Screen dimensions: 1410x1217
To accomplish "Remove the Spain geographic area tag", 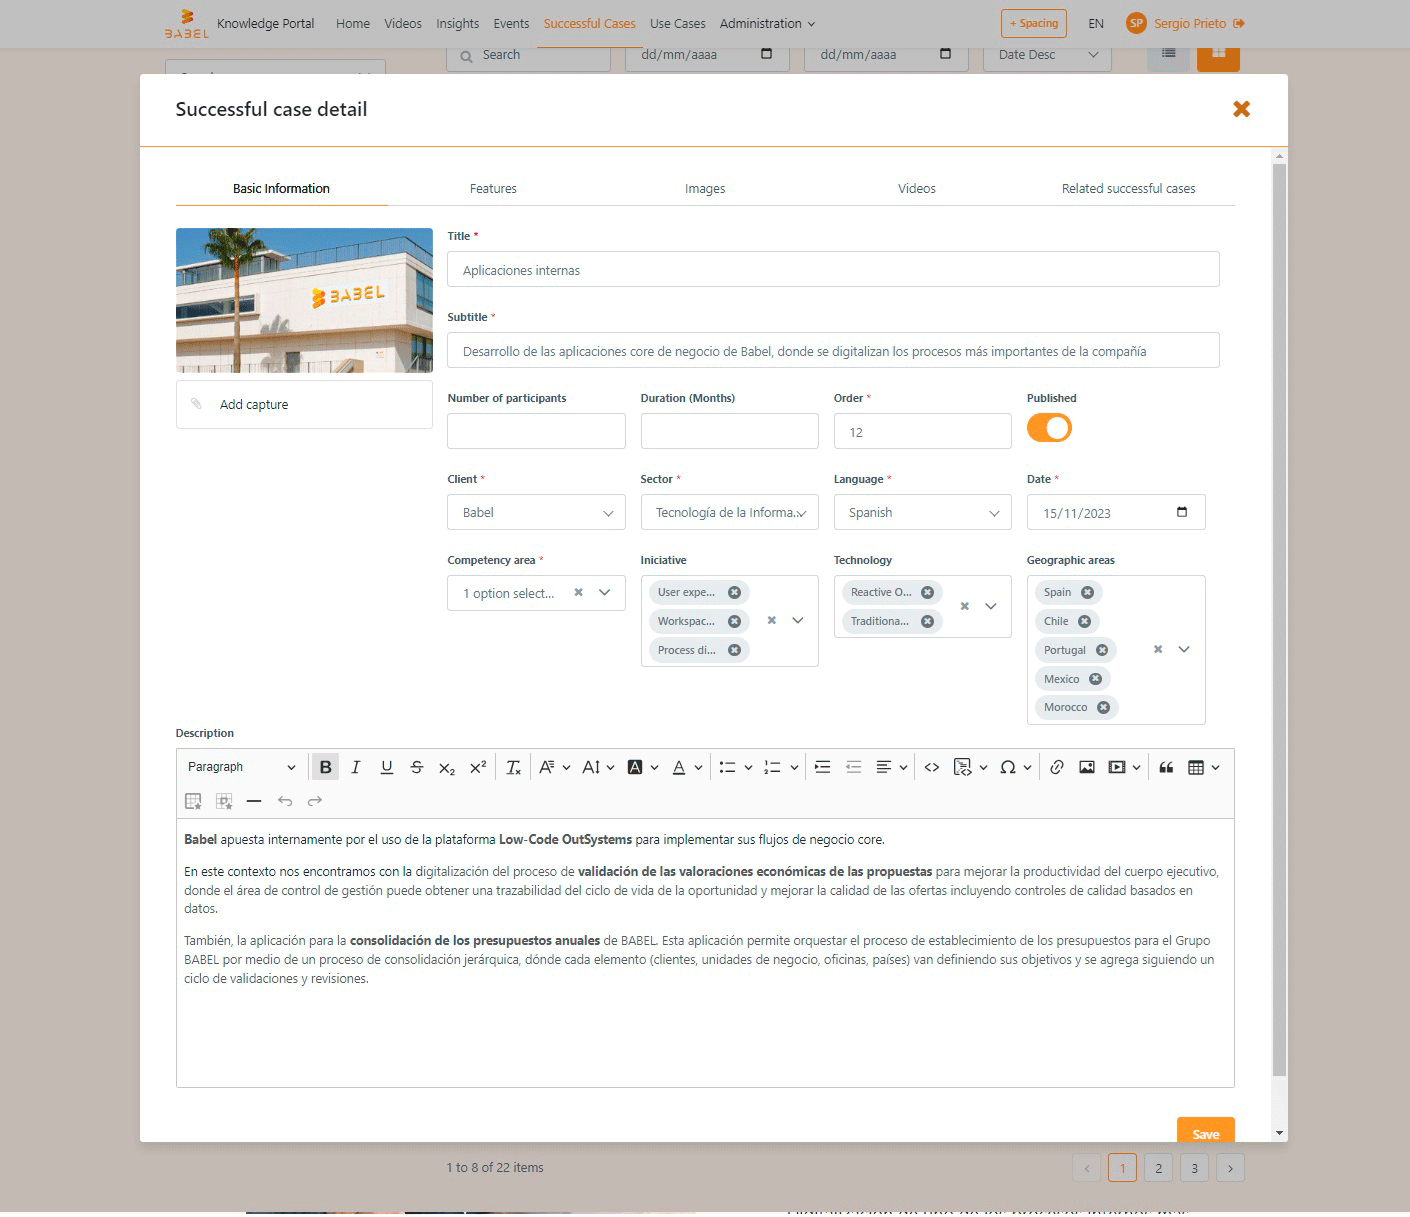I will pyautogui.click(x=1087, y=592).
